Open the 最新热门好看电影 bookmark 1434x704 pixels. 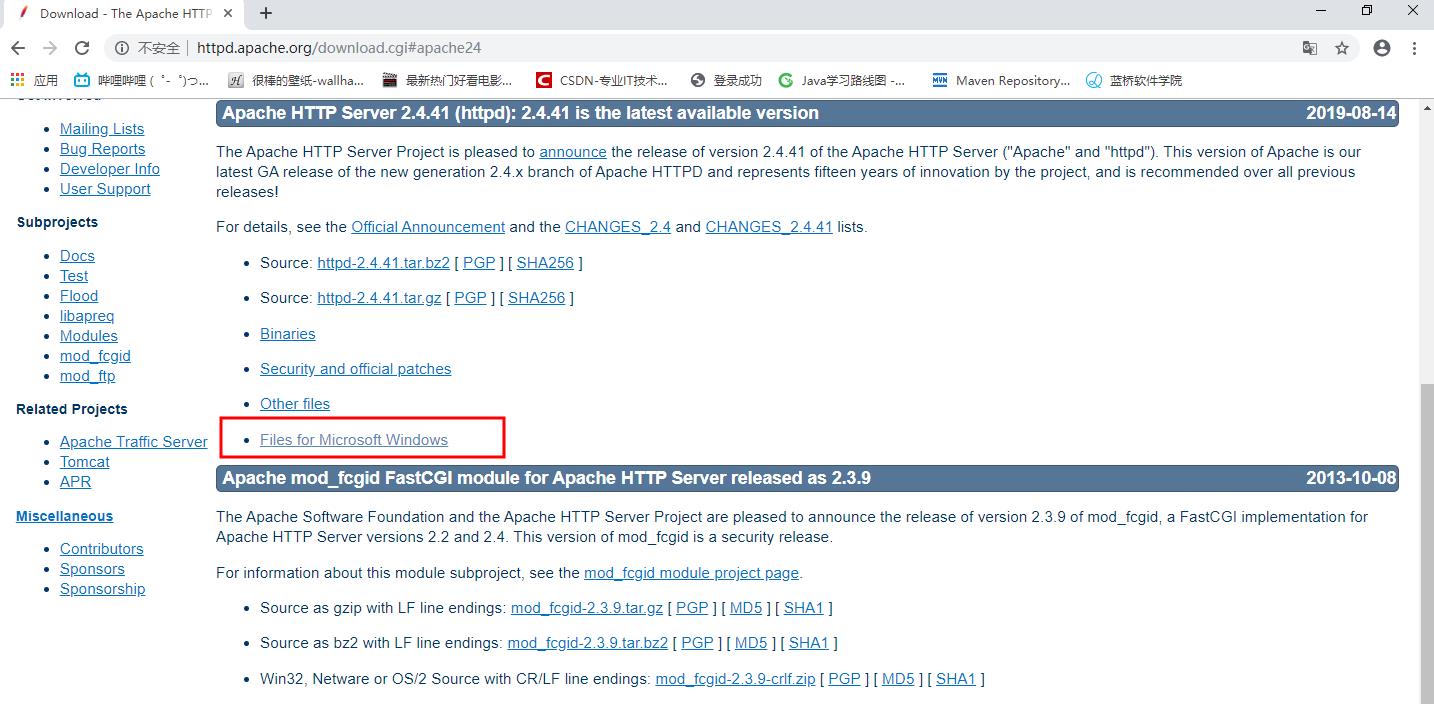[x=448, y=80]
